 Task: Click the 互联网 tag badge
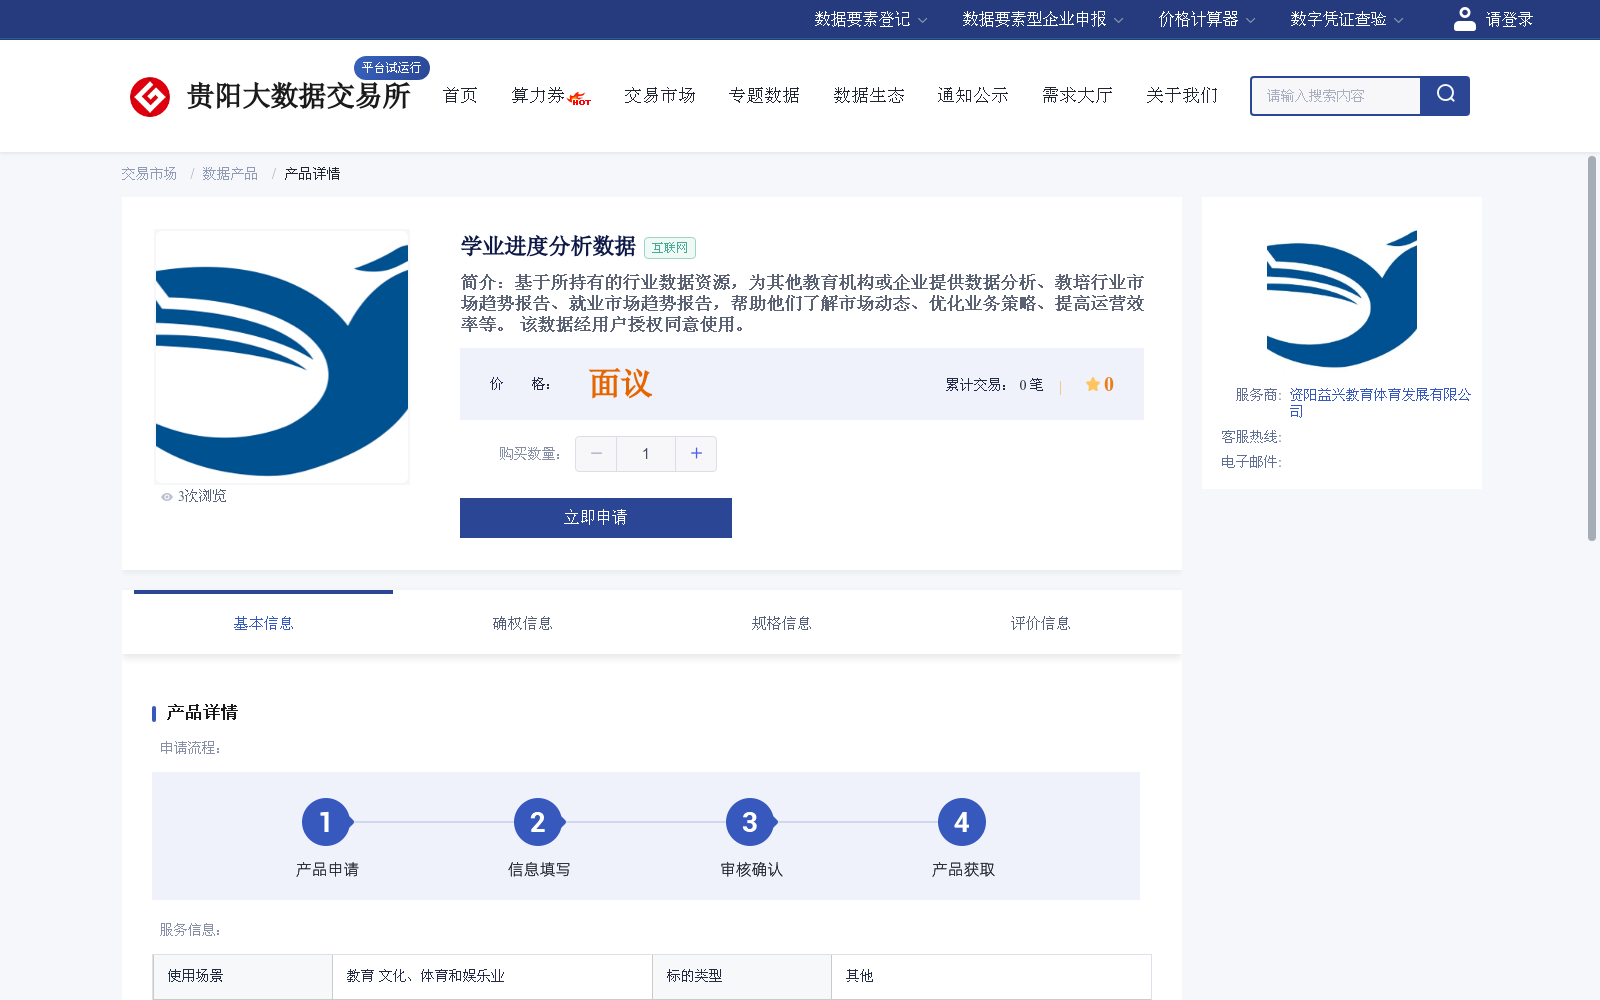click(x=670, y=248)
